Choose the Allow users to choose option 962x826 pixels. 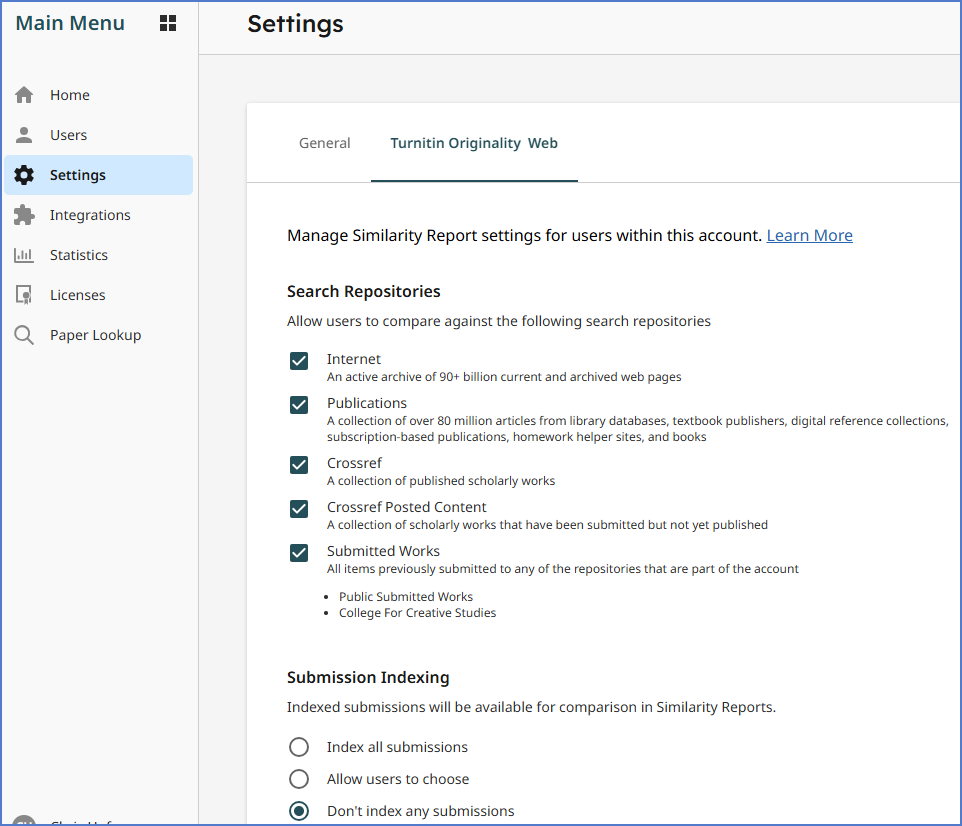[299, 779]
